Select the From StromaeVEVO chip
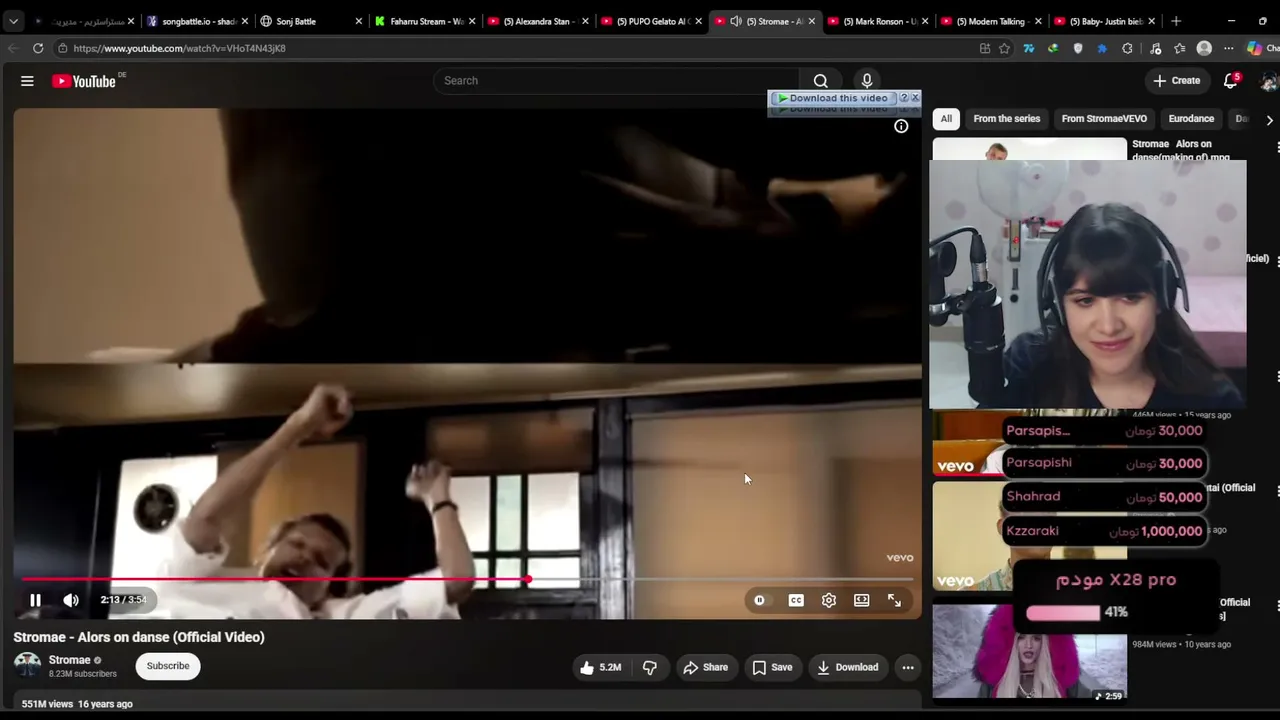Viewport: 1280px width, 720px height. coord(1104,119)
